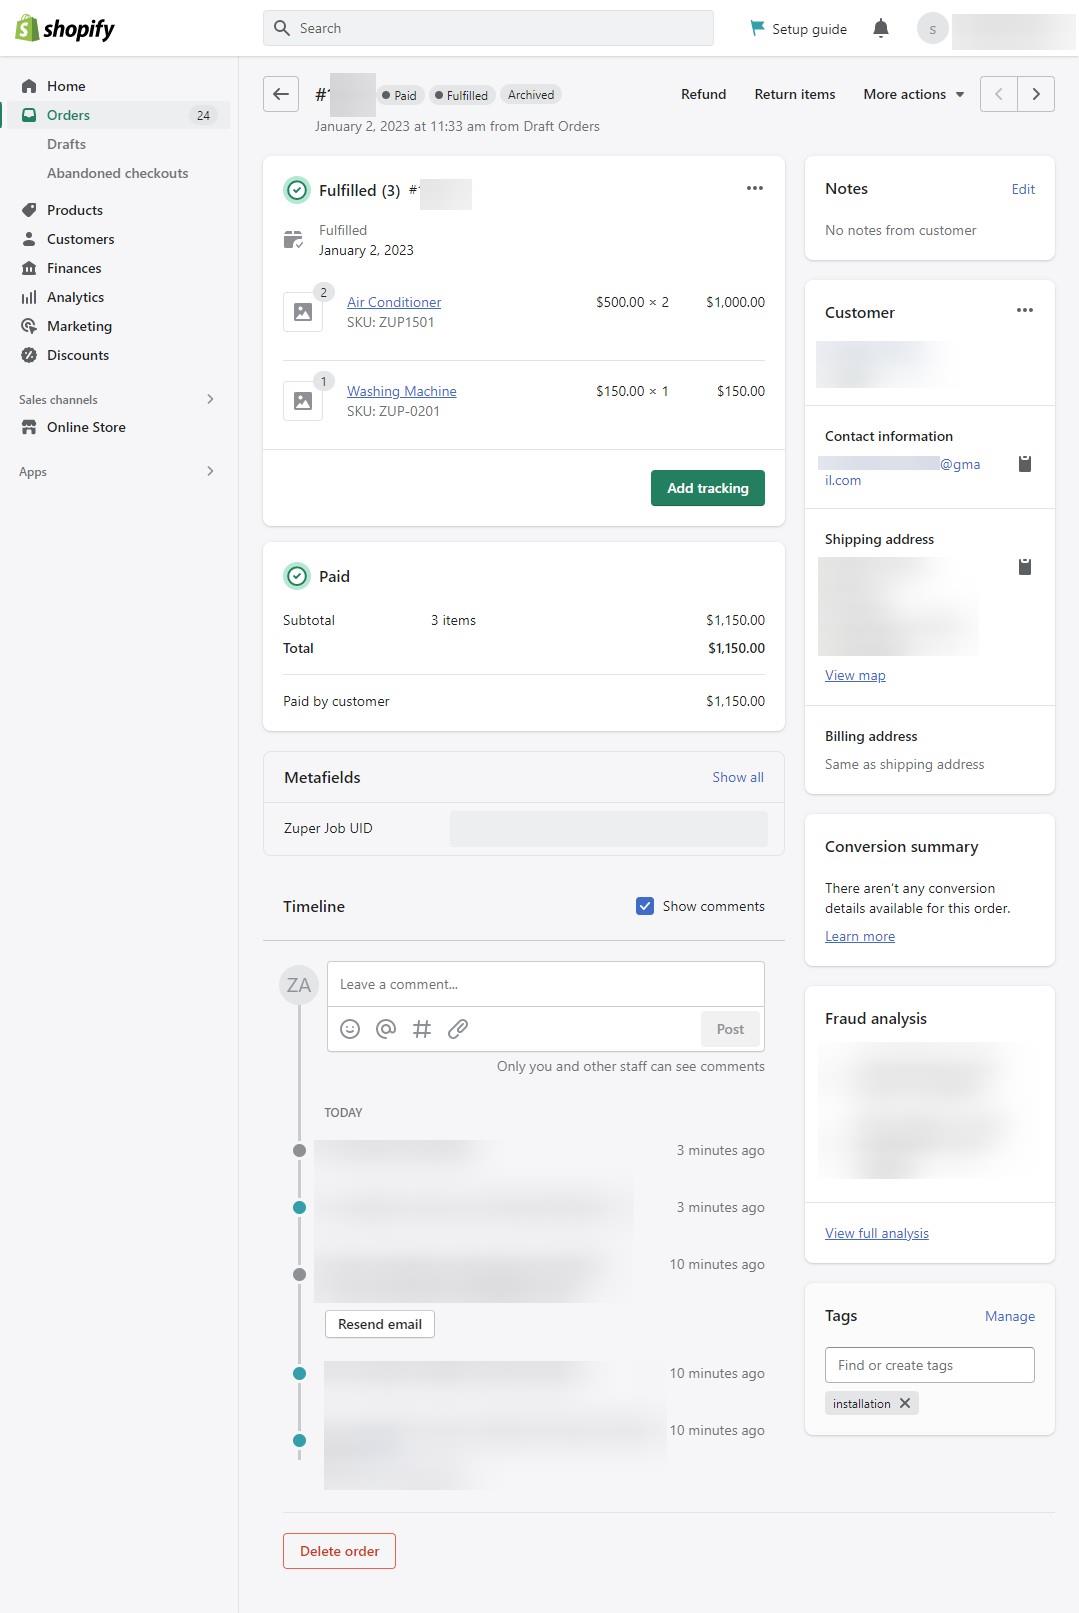Insert an emoji in the comment

pos(350,1029)
